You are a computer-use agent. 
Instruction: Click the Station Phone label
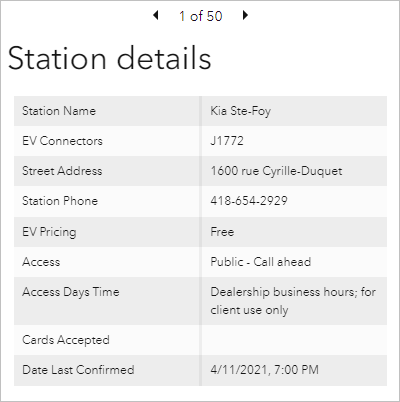tap(60, 201)
